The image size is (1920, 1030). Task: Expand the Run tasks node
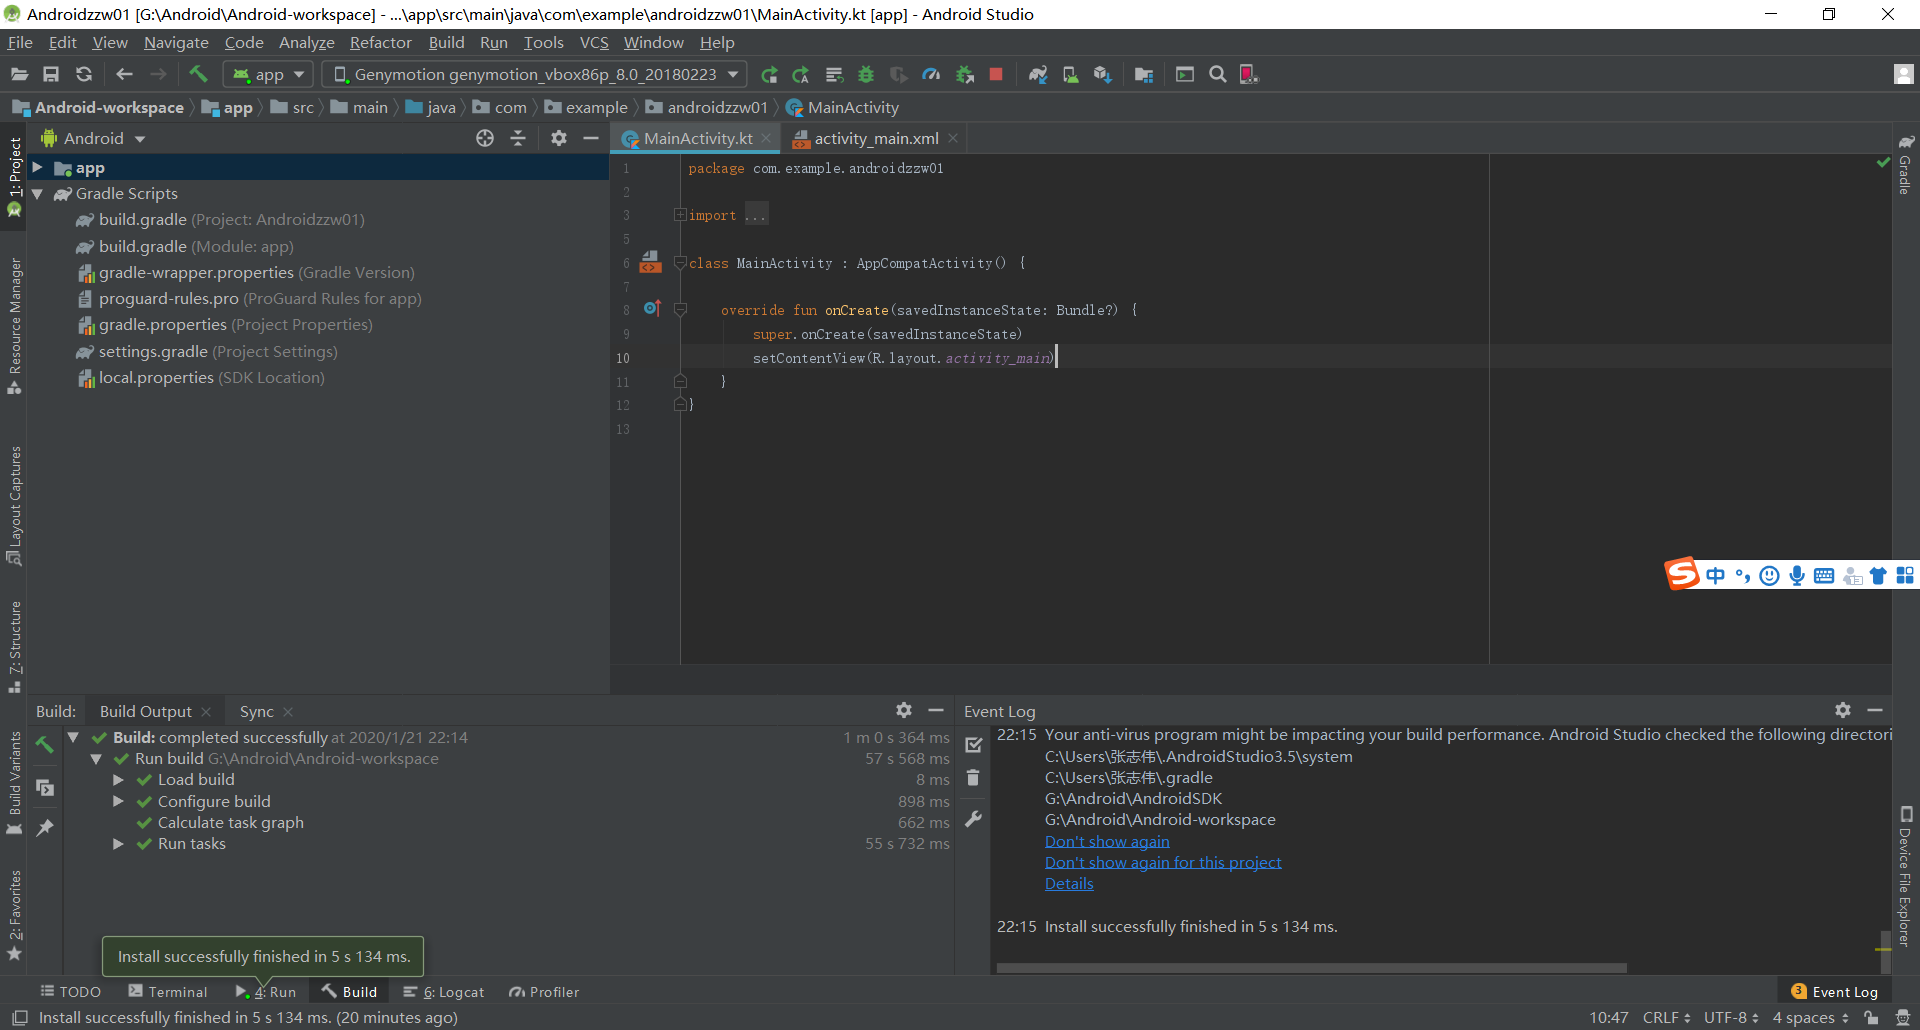pyautogui.click(x=119, y=844)
